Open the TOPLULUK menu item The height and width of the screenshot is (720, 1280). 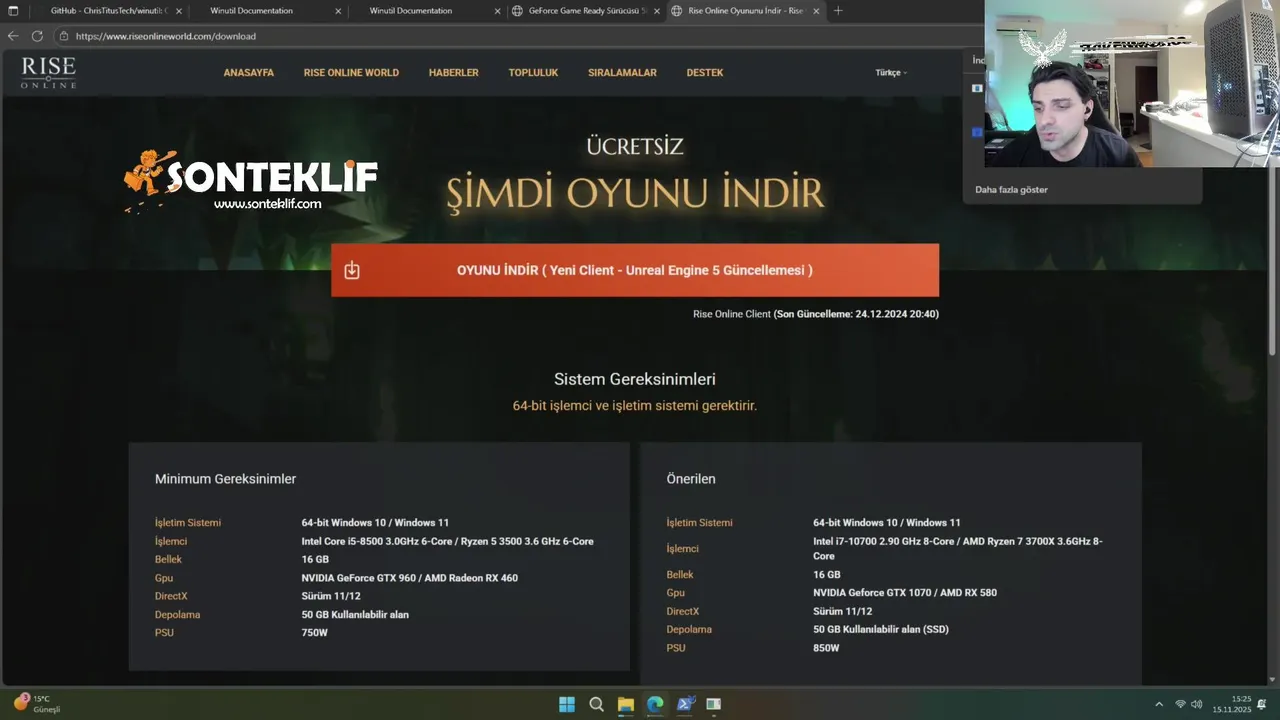coord(533,73)
